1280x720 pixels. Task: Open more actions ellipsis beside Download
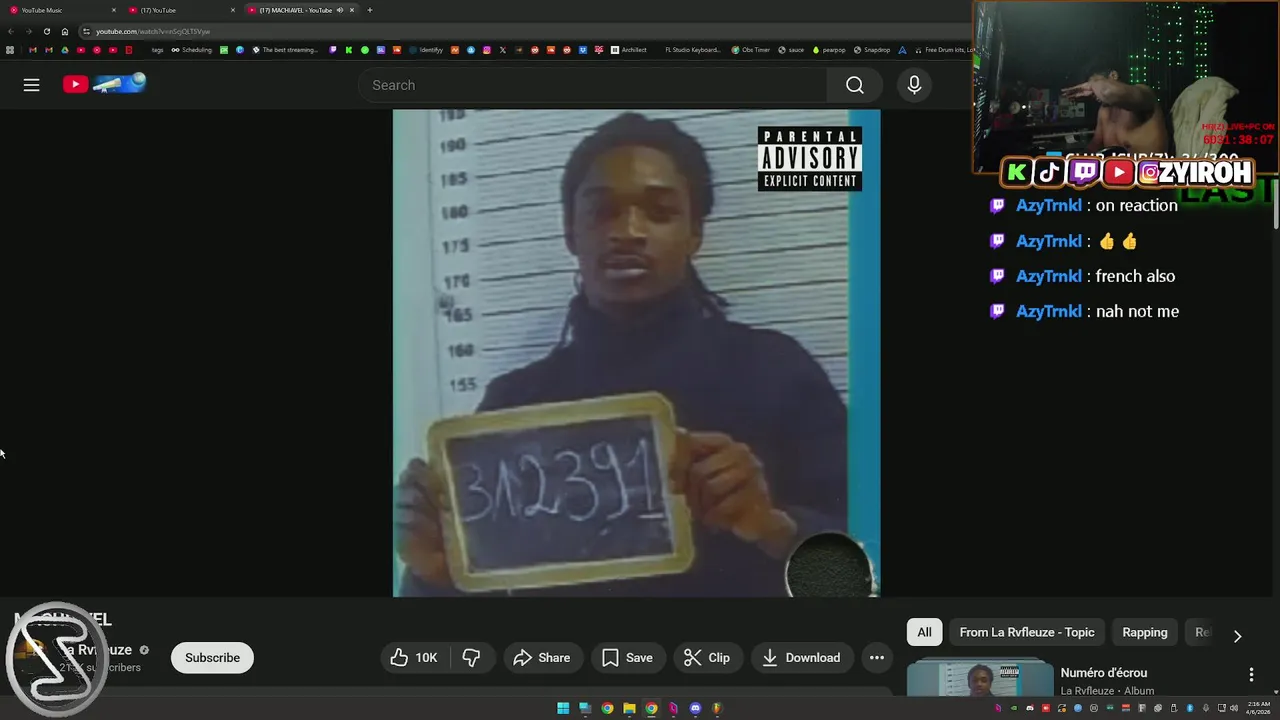coord(876,657)
